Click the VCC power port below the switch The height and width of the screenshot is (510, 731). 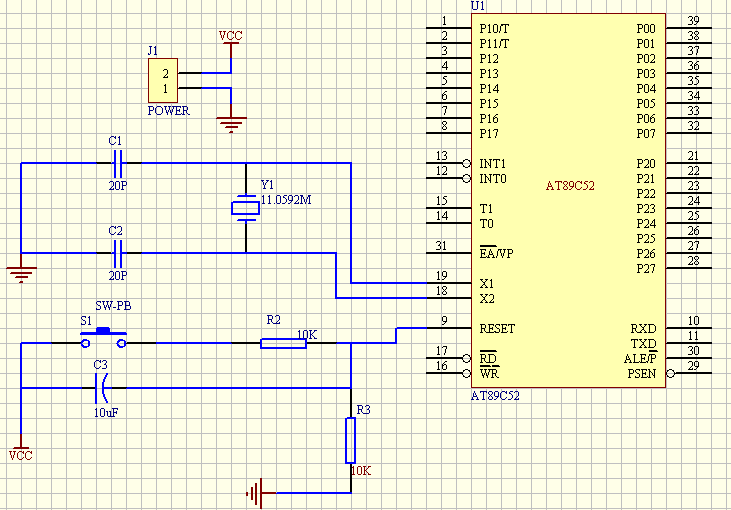click(20, 455)
